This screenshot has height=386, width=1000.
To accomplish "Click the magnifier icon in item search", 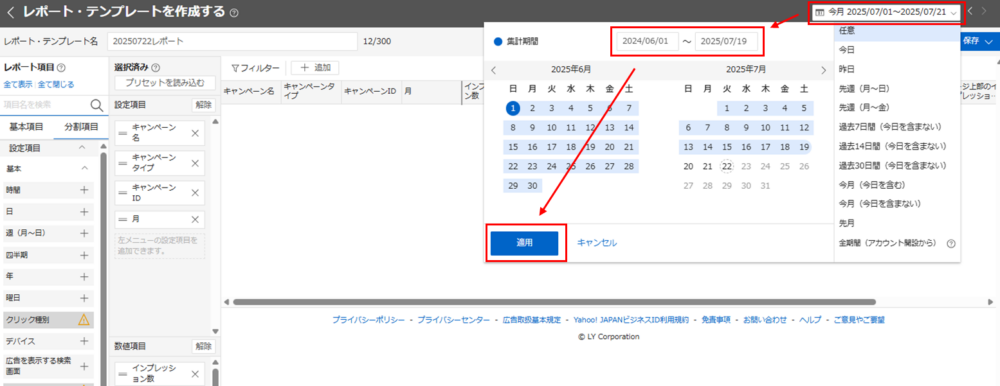I will (97, 105).
